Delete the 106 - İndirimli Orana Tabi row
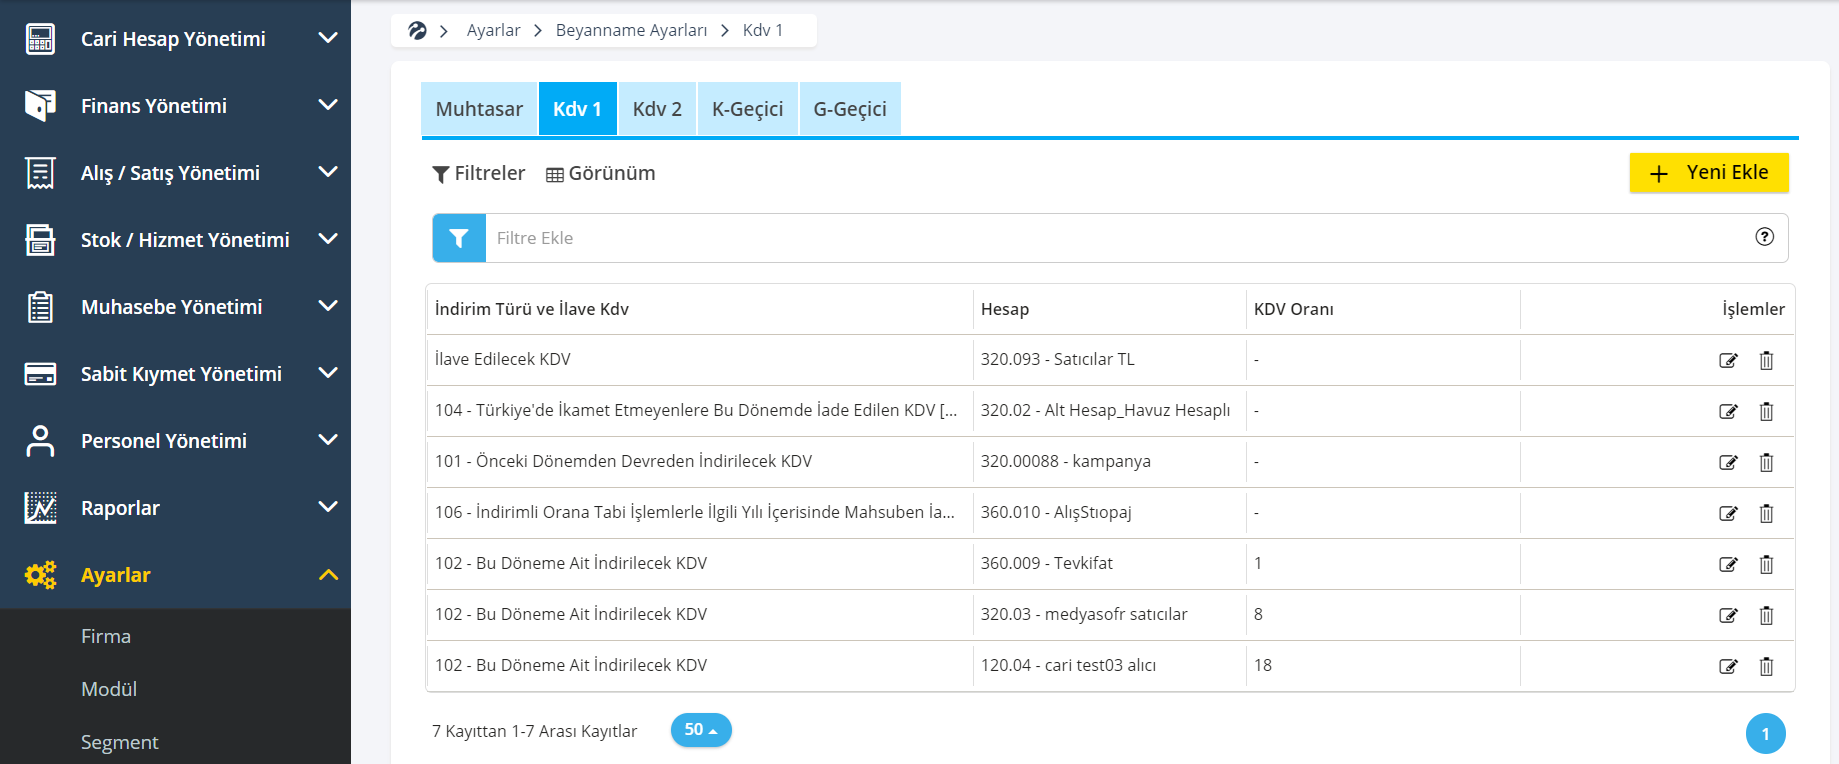The image size is (1839, 764). 1766,513
